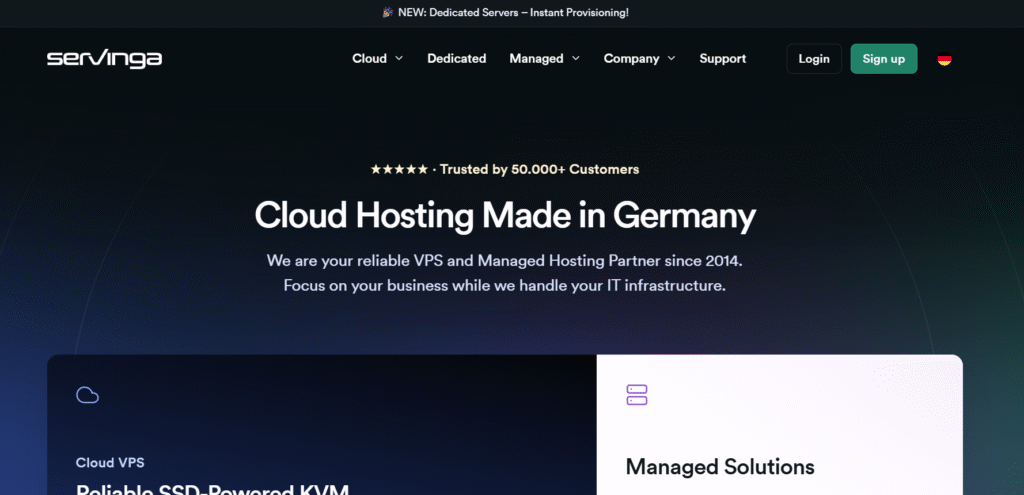
Task: Go to the Dedicated page
Action: click(456, 59)
